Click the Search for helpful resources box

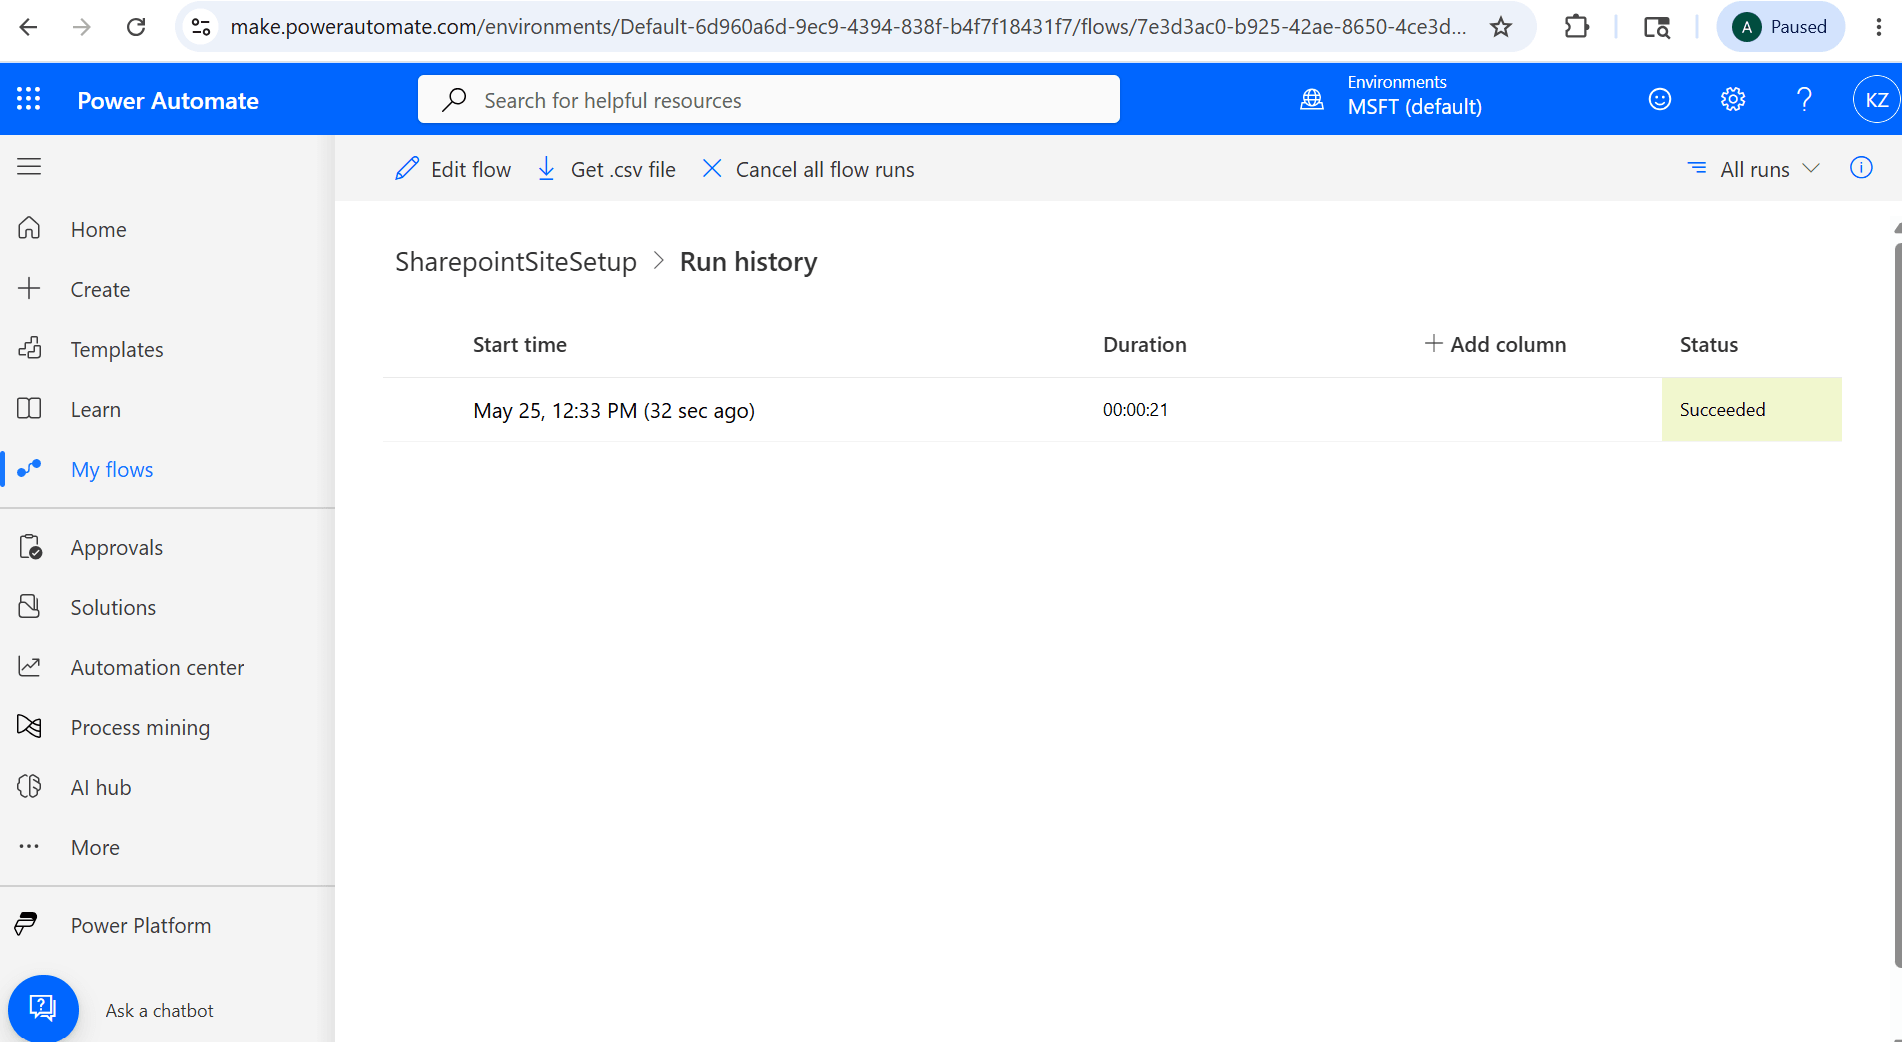coord(768,99)
